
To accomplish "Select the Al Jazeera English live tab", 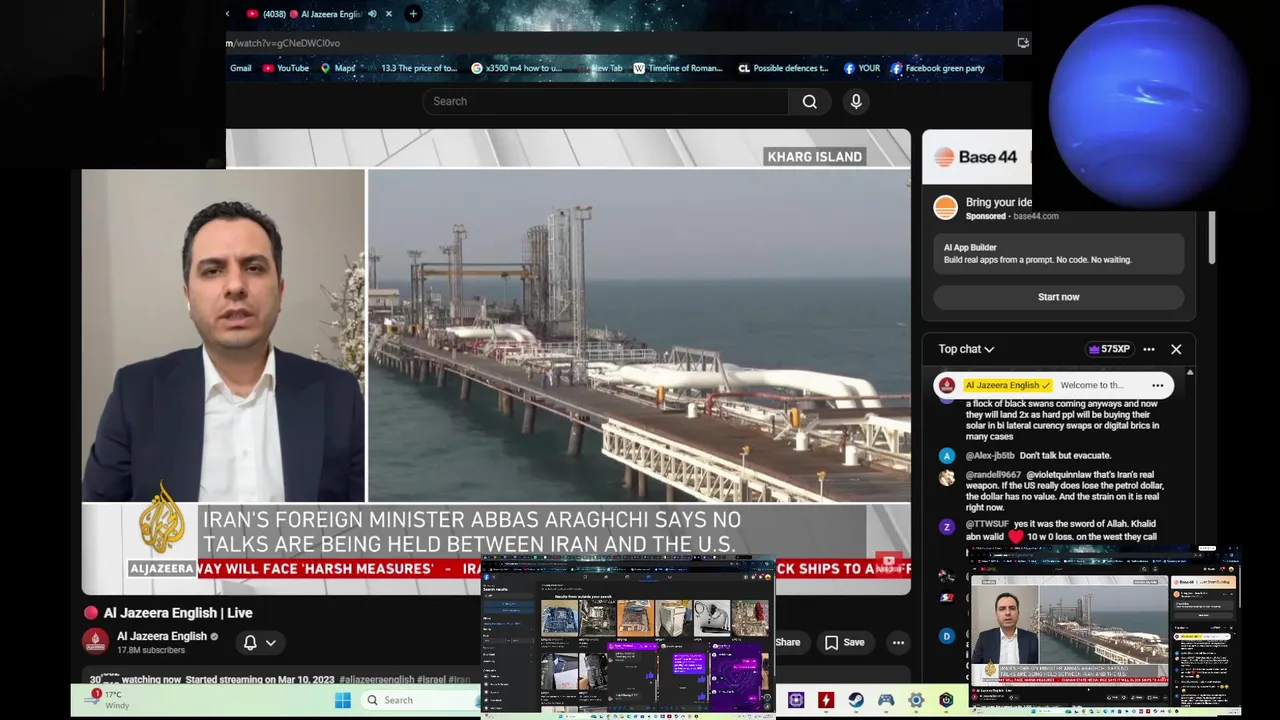I will pos(312,14).
